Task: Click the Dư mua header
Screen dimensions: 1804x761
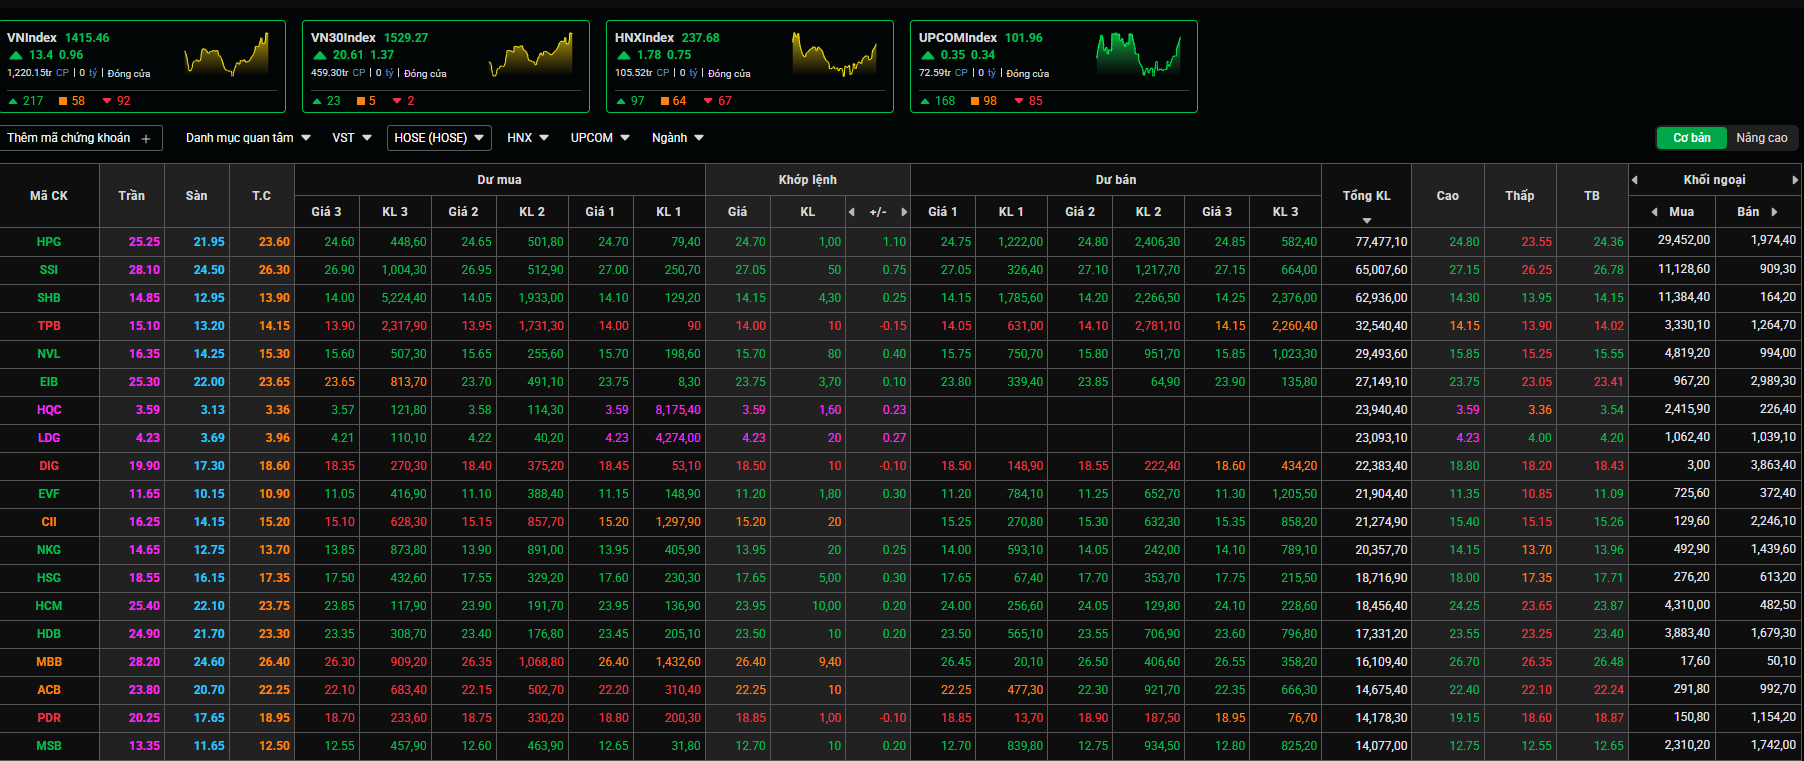Action: (499, 180)
